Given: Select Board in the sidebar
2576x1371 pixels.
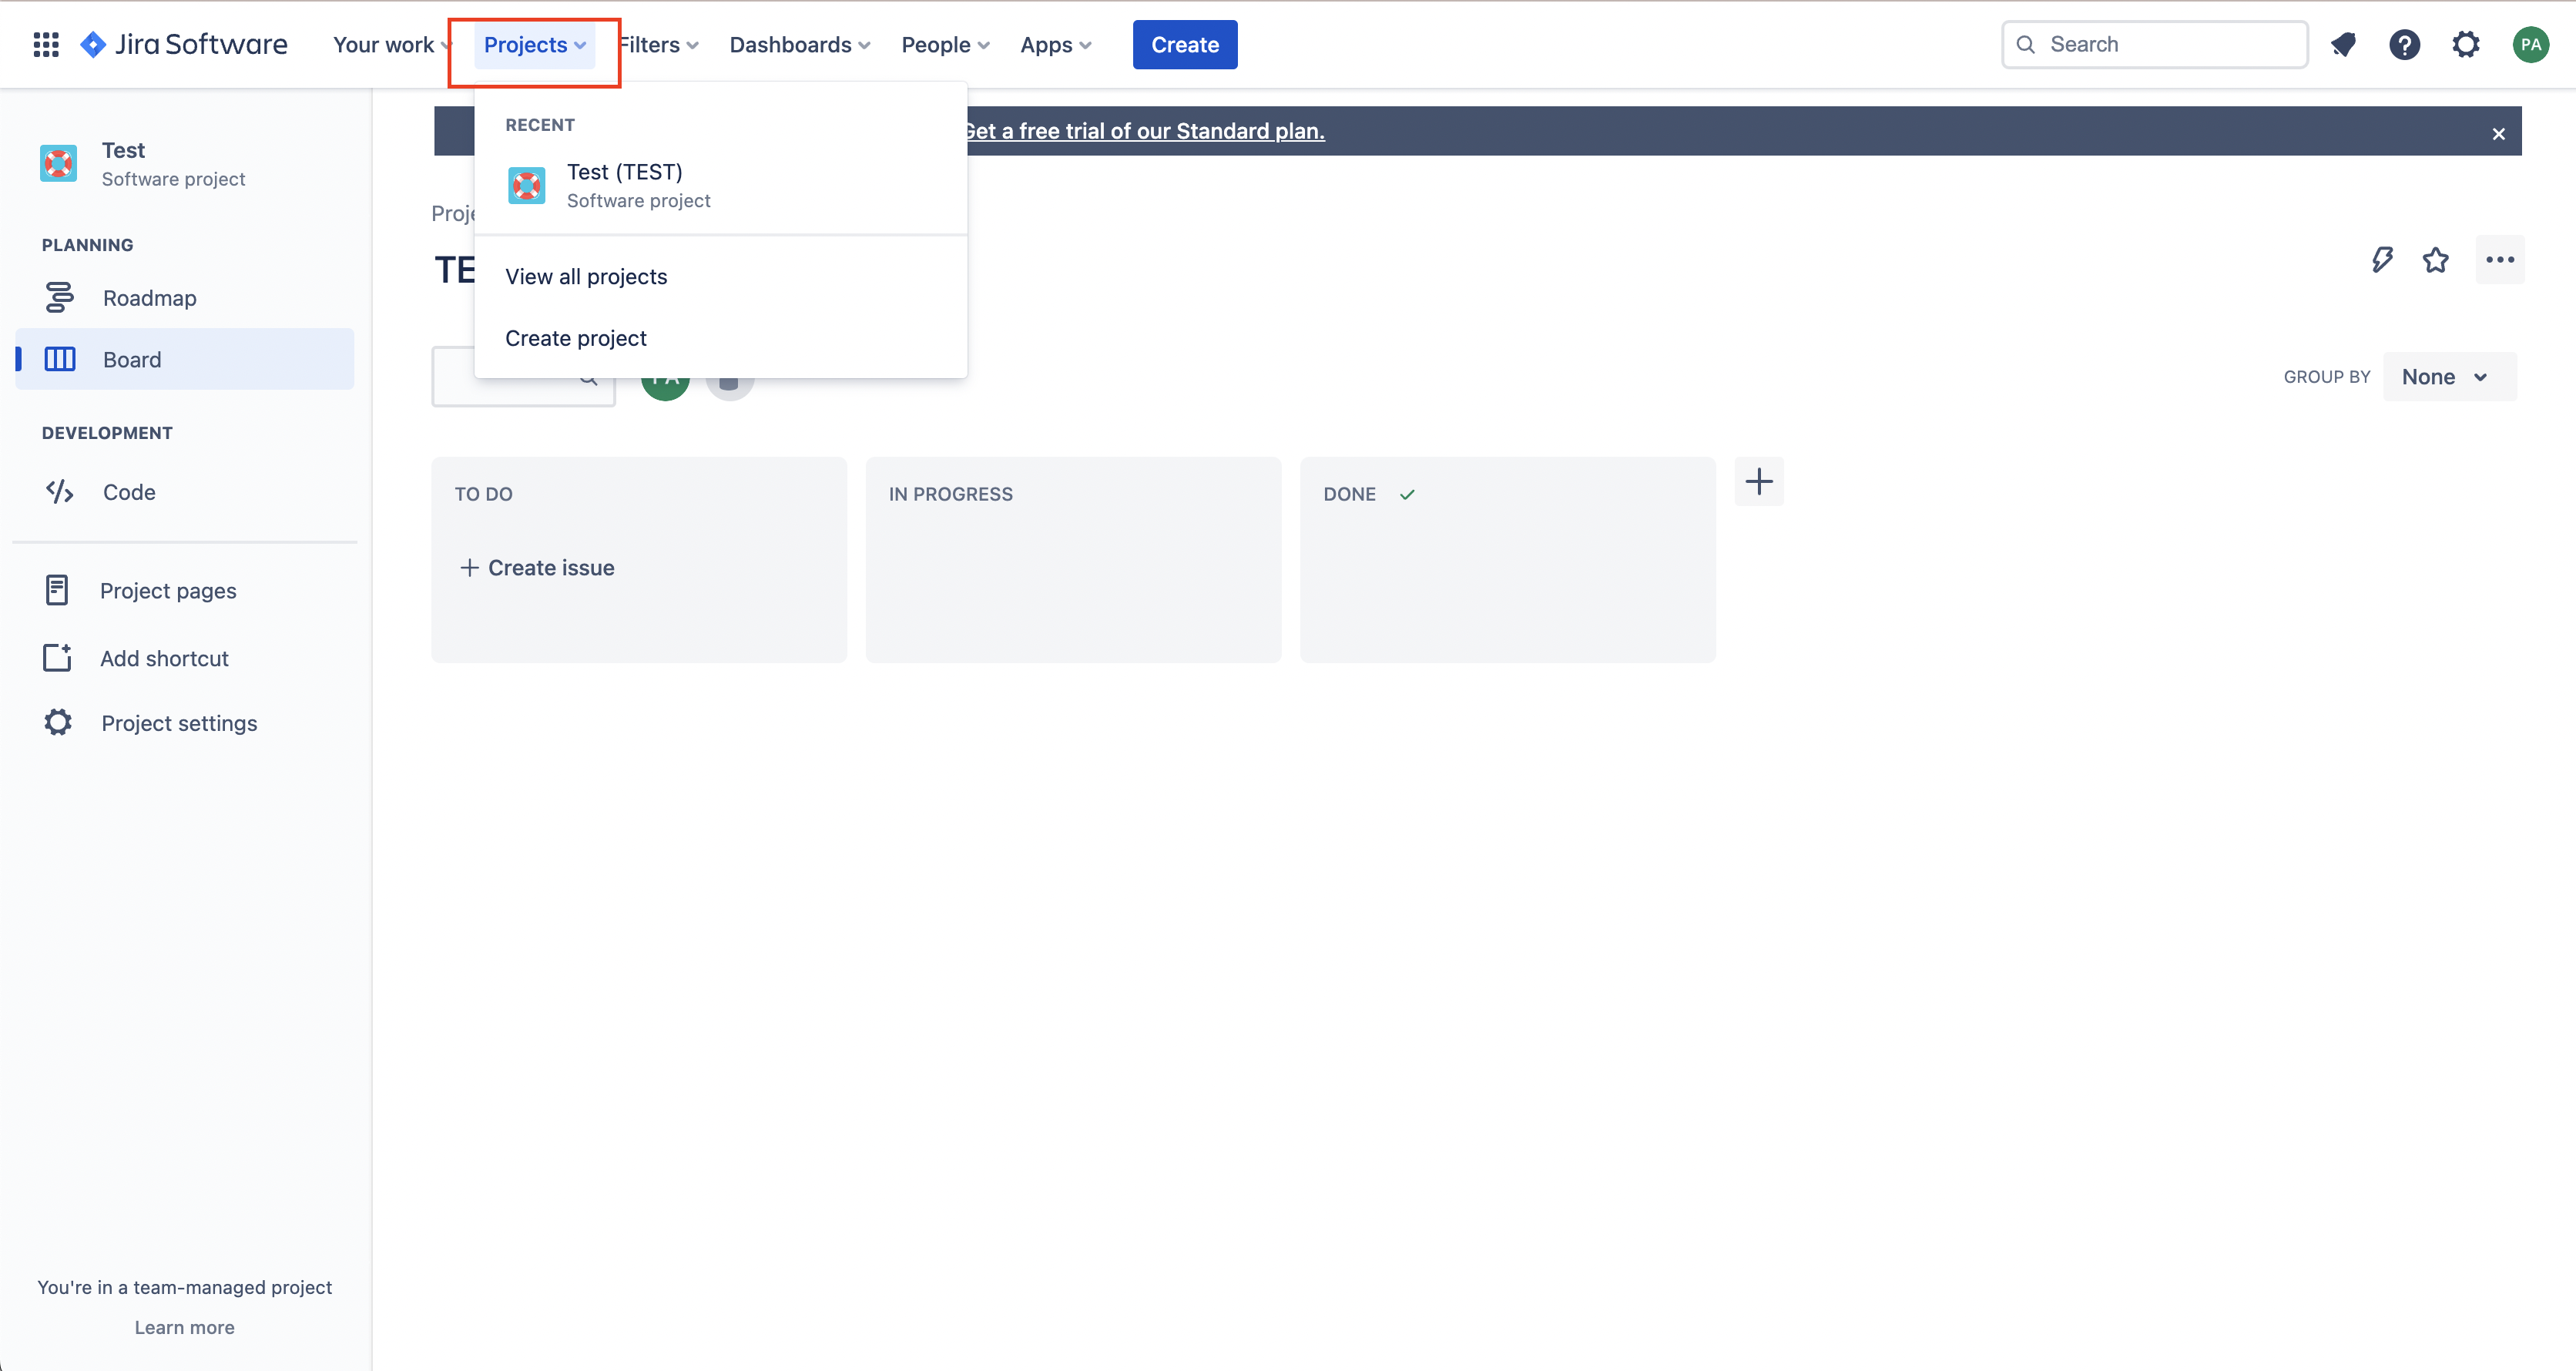Looking at the screenshot, I should [185, 359].
